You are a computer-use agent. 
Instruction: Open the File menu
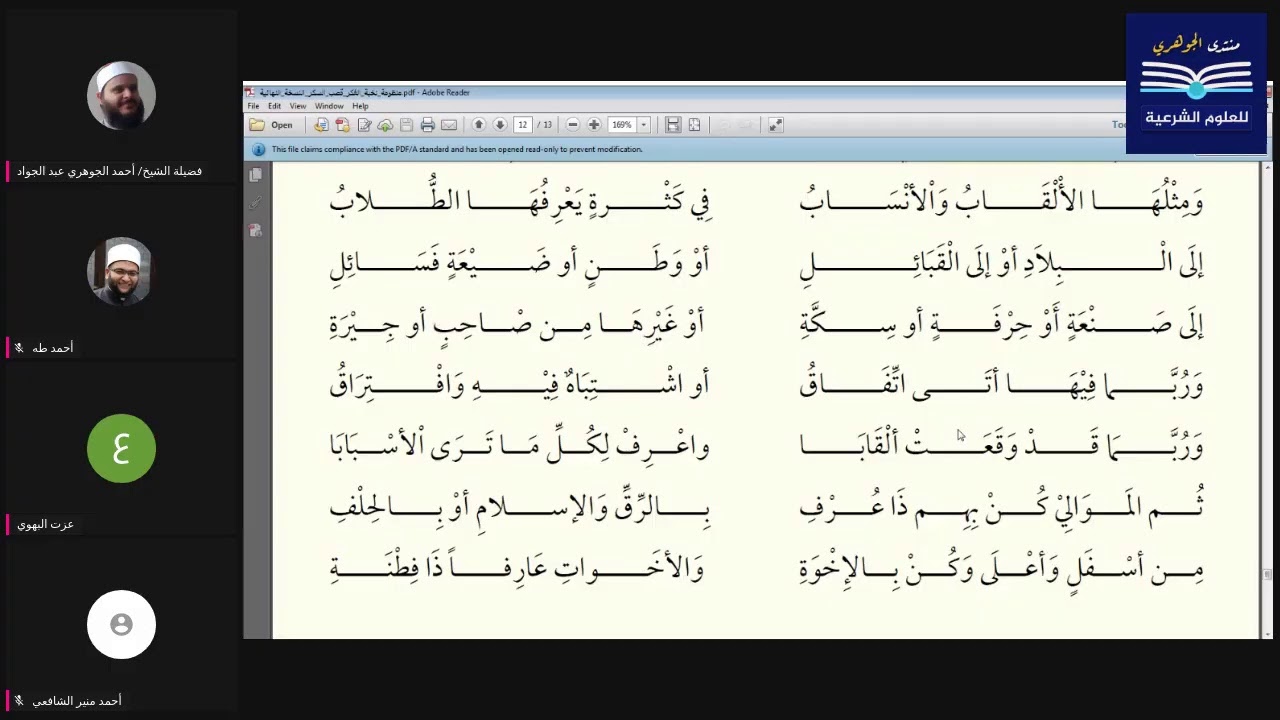[x=253, y=106]
